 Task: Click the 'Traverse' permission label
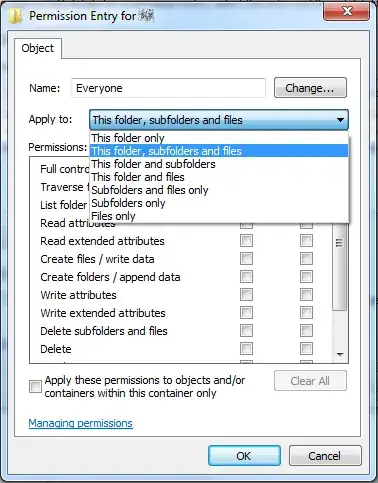[64, 187]
